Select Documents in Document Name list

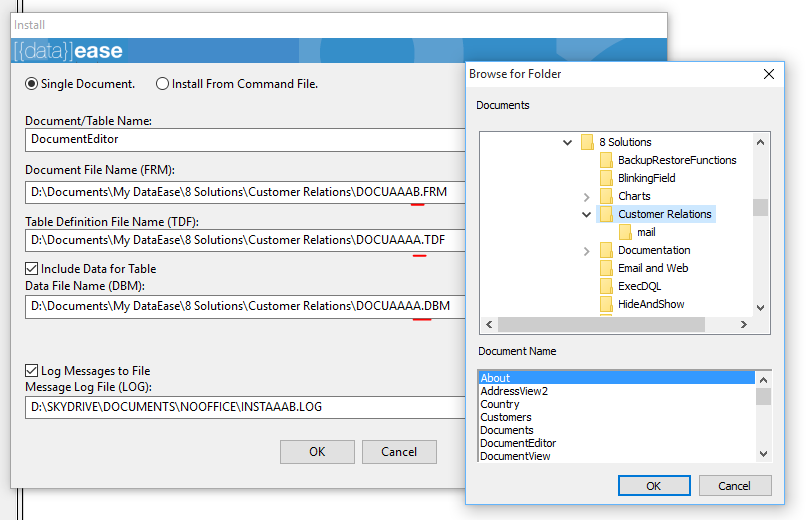pyautogui.click(x=616, y=430)
